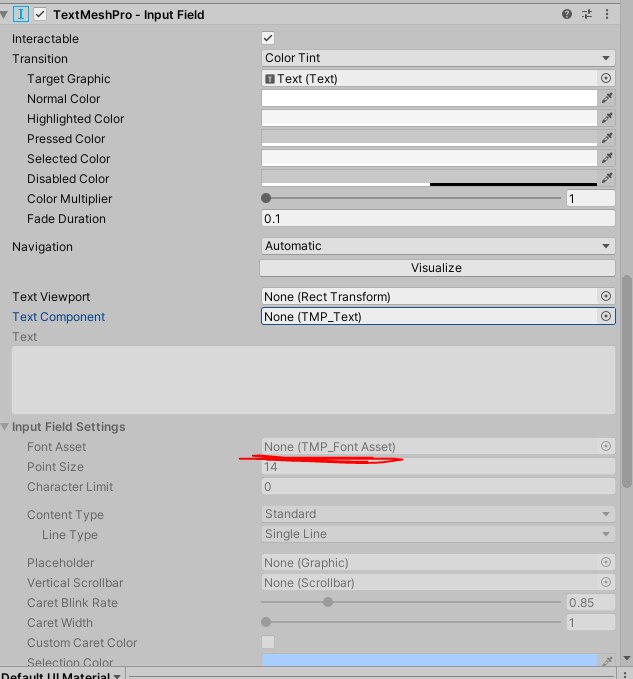Pick Selected Color with the eyedropper
The width and height of the screenshot is (633, 679).
[x=607, y=158]
